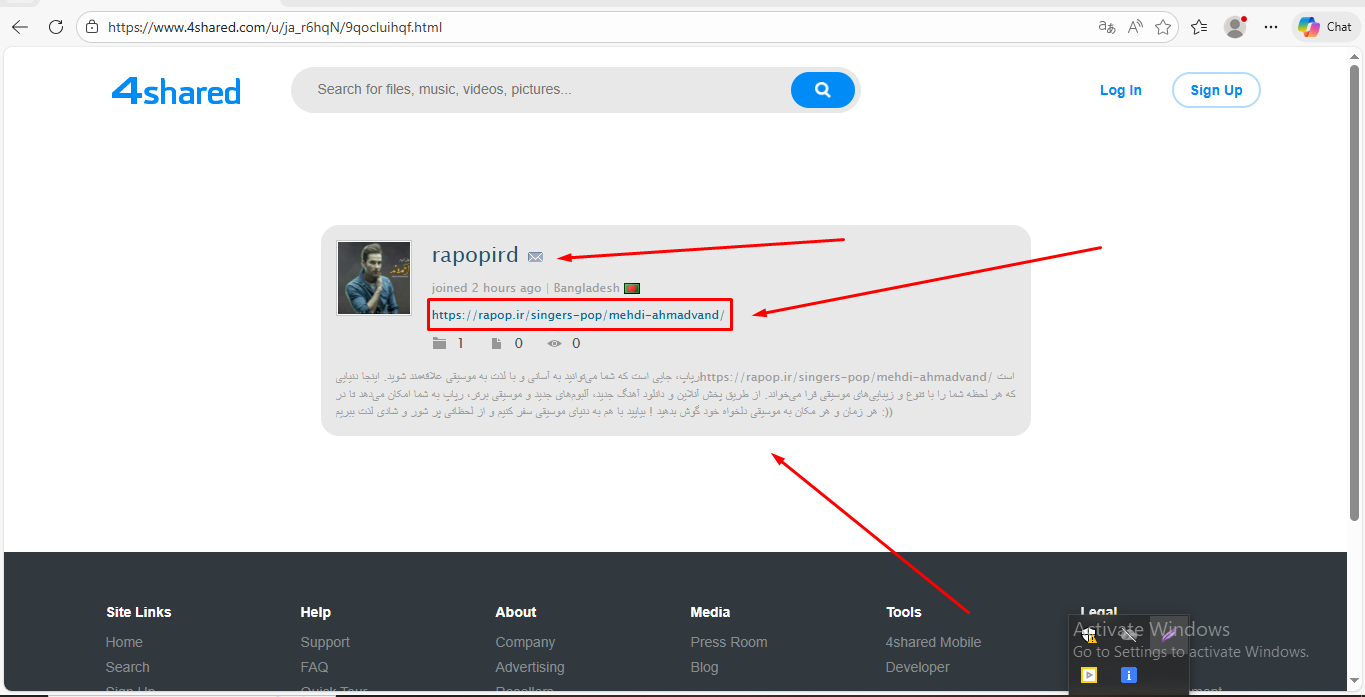Viewport: 1365px width, 697px height.
Task: Start Read aloud from address bar
Action: [1135, 27]
